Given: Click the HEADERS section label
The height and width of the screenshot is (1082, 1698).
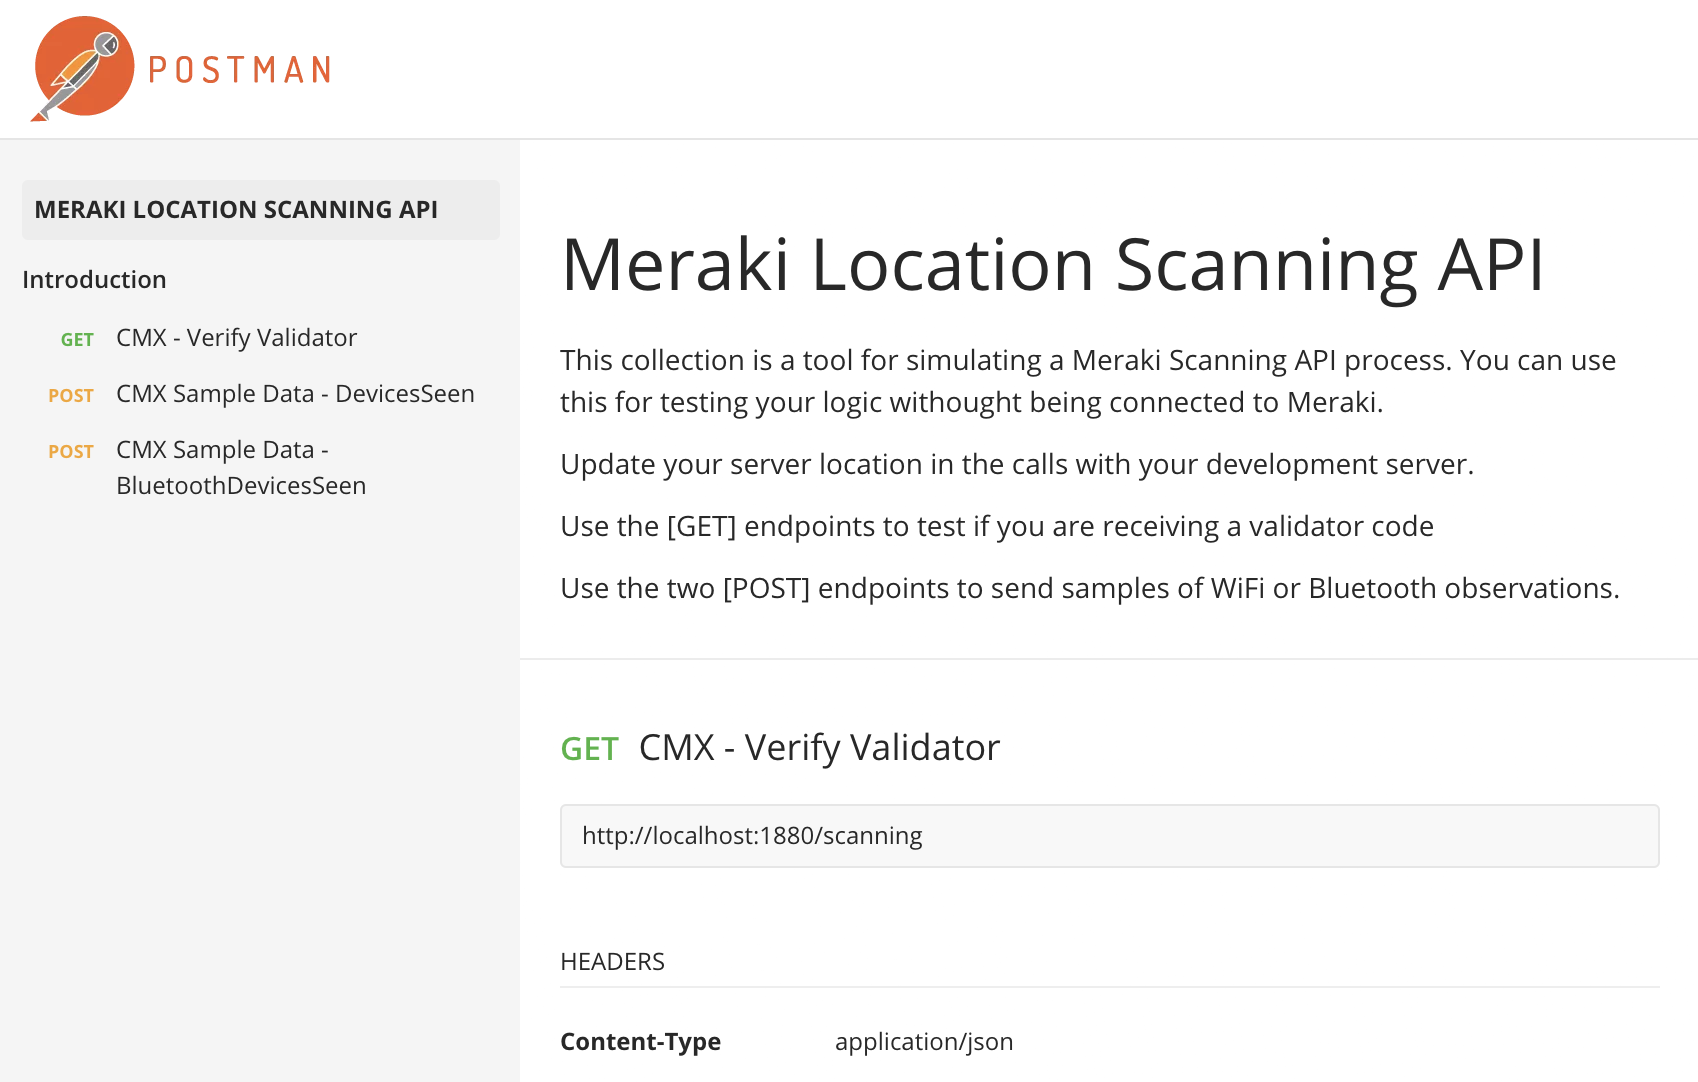Looking at the screenshot, I should [612, 962].
